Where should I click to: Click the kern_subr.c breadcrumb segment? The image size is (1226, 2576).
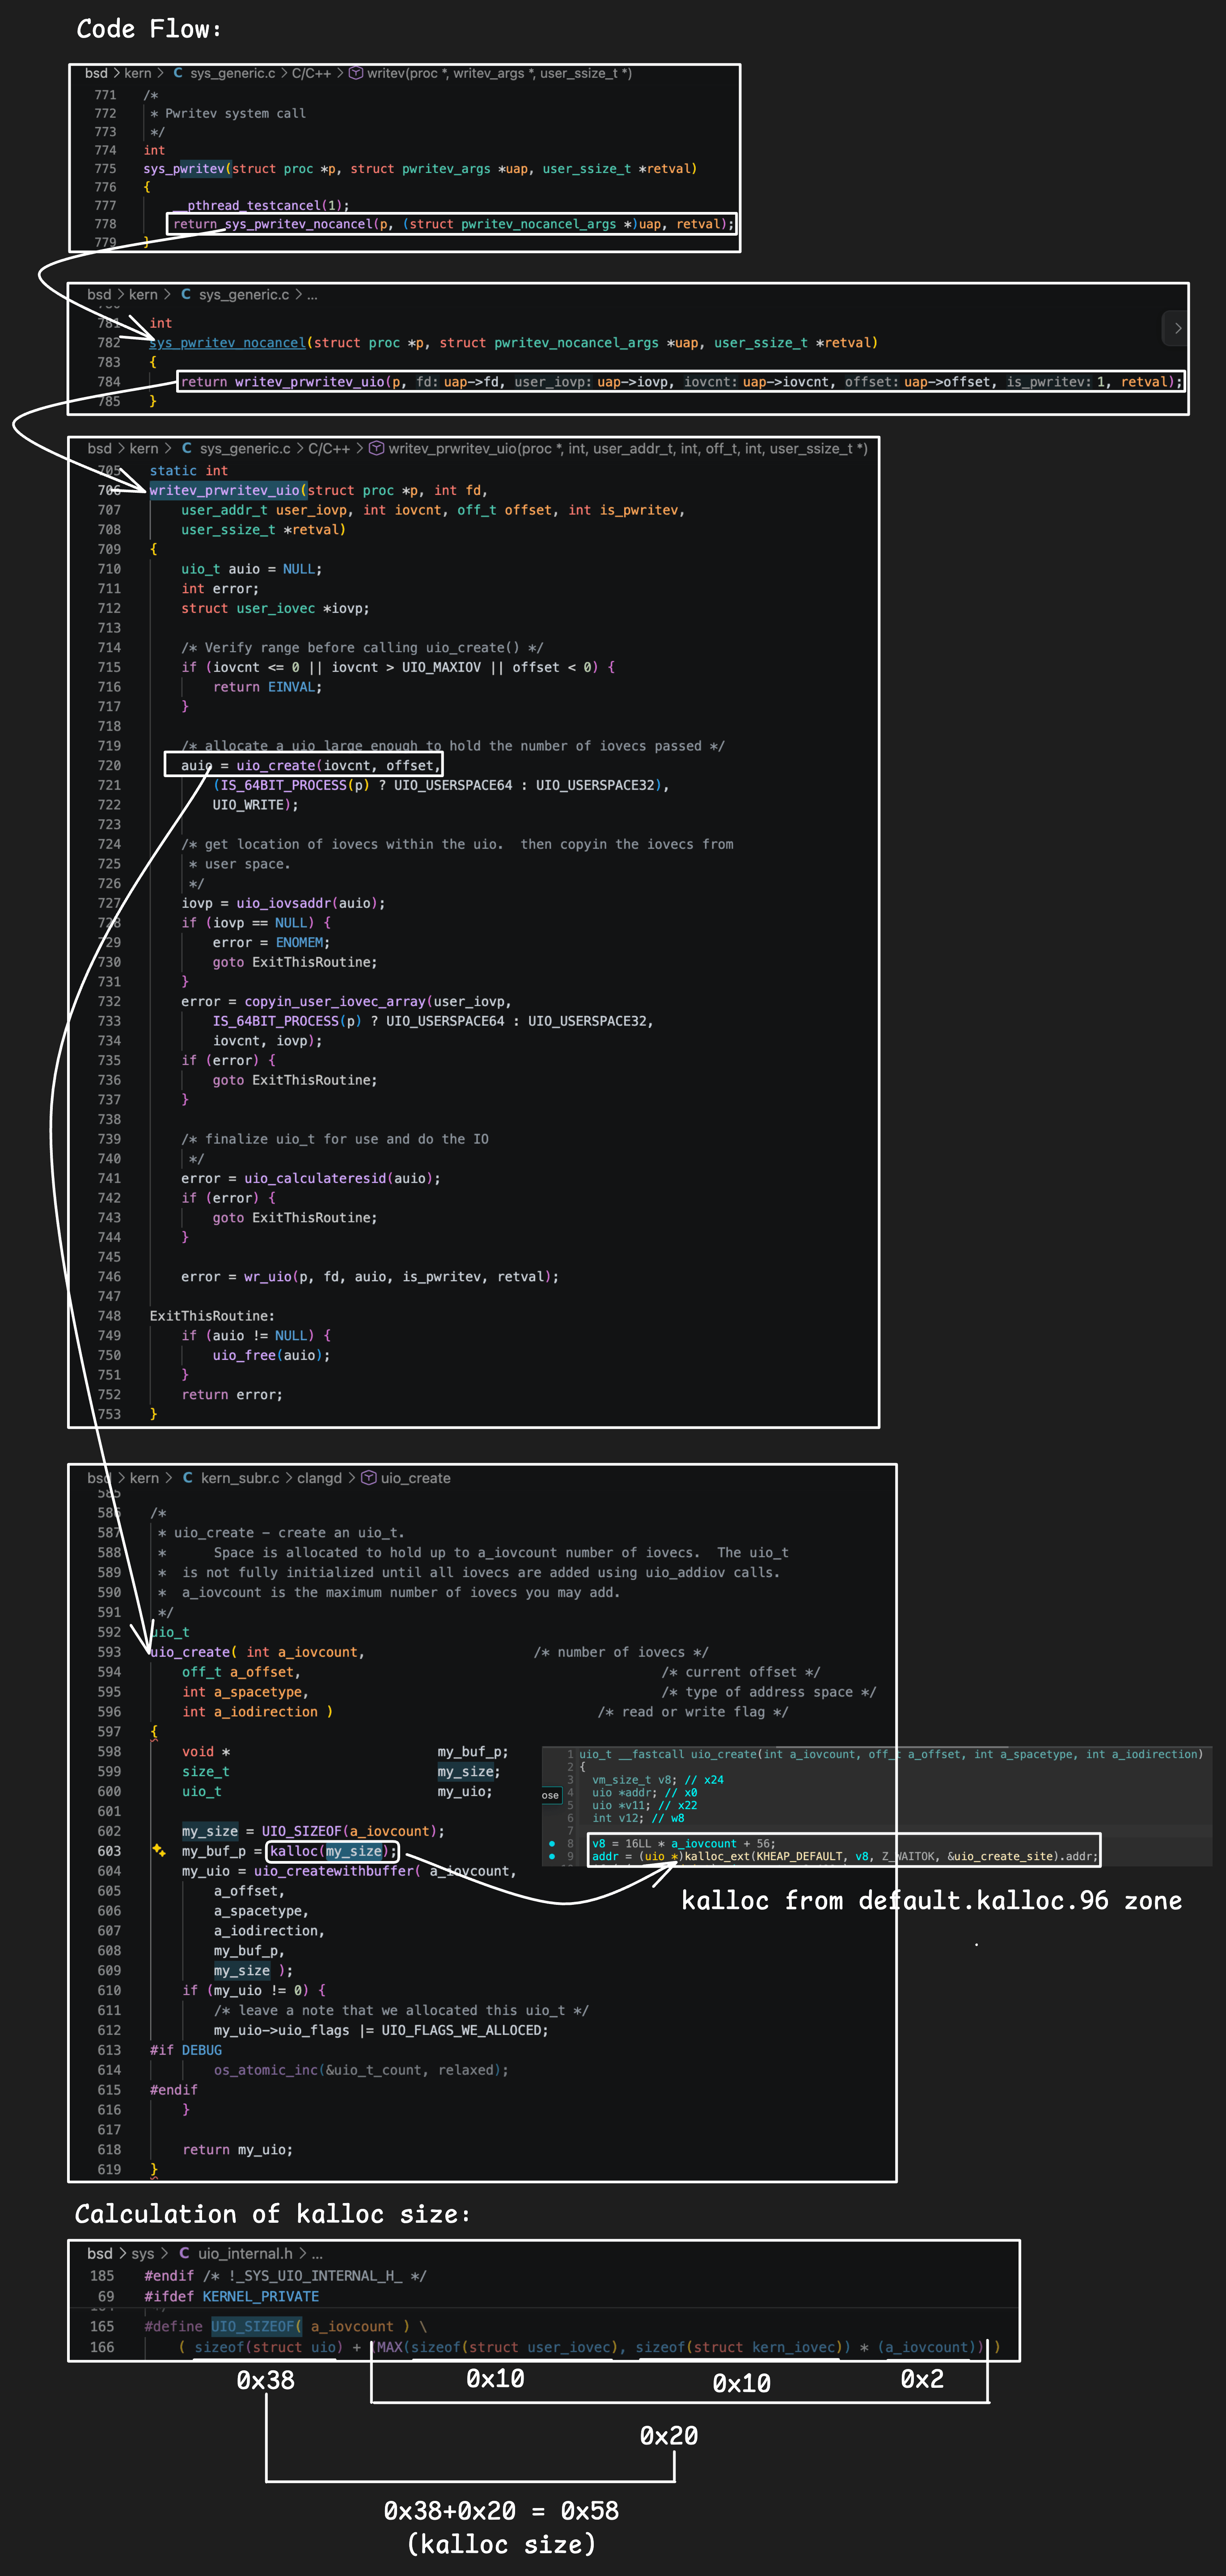[240, 1478]
